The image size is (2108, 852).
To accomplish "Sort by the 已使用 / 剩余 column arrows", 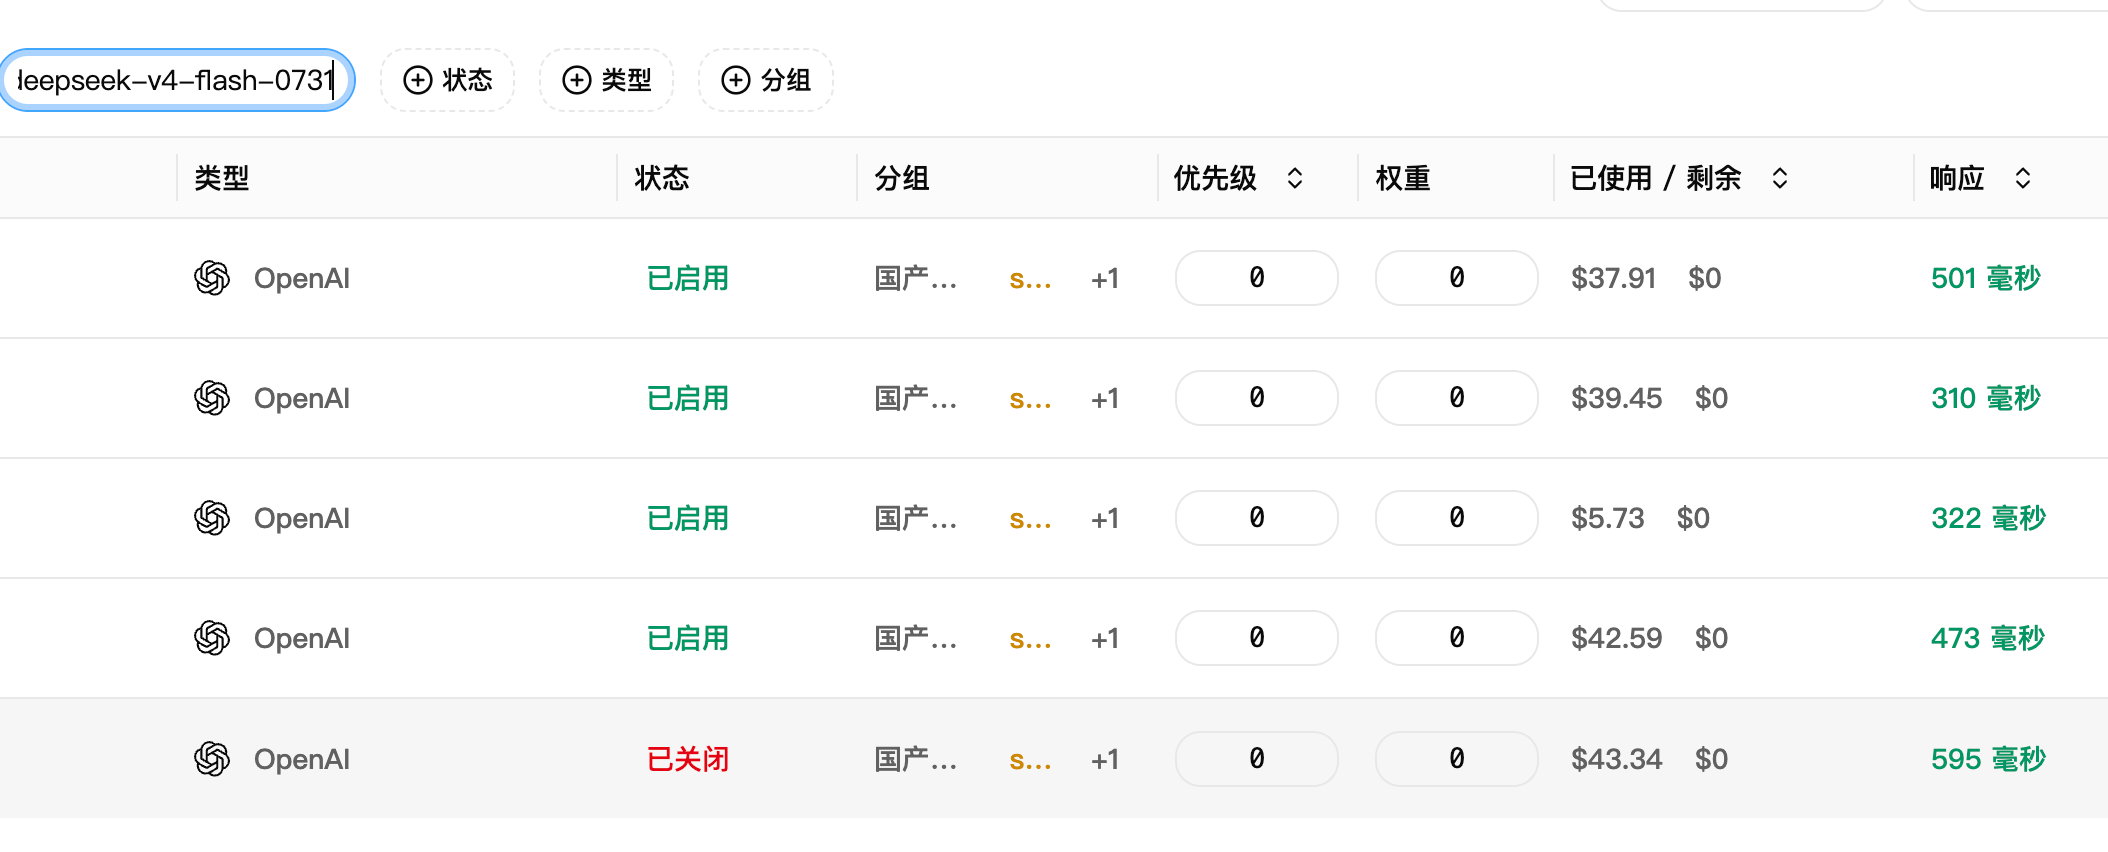I will (x=1780, y=178).
